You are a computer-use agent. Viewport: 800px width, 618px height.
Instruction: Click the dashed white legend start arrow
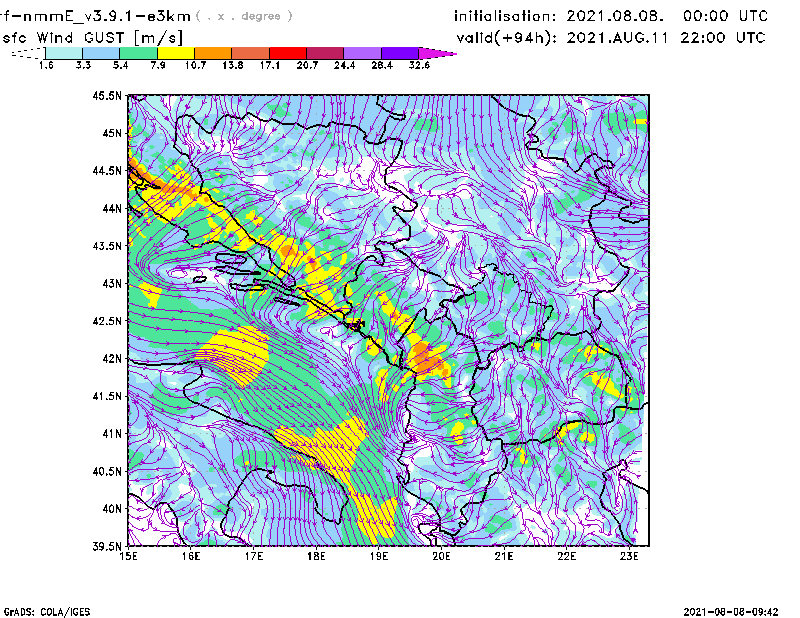pyautogui.click(x=28, y=53)
